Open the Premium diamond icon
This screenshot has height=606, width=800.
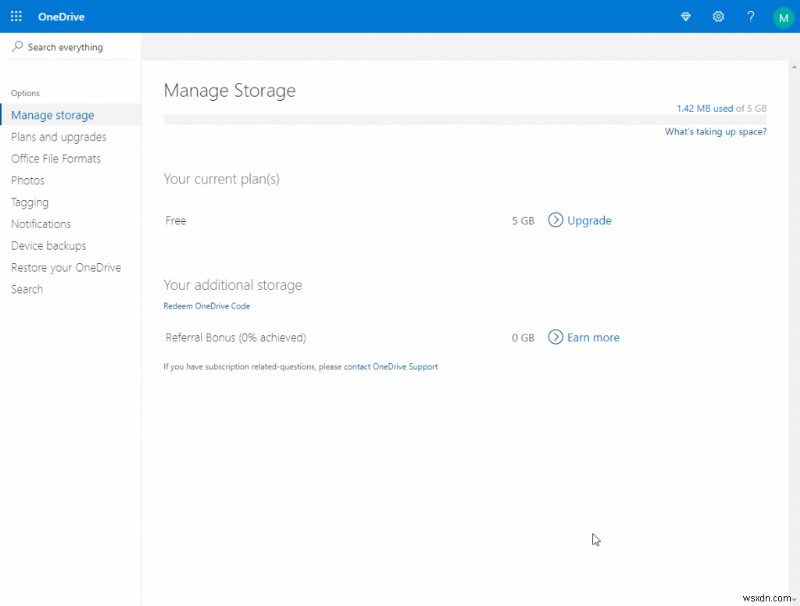click(x=686, y=17)
